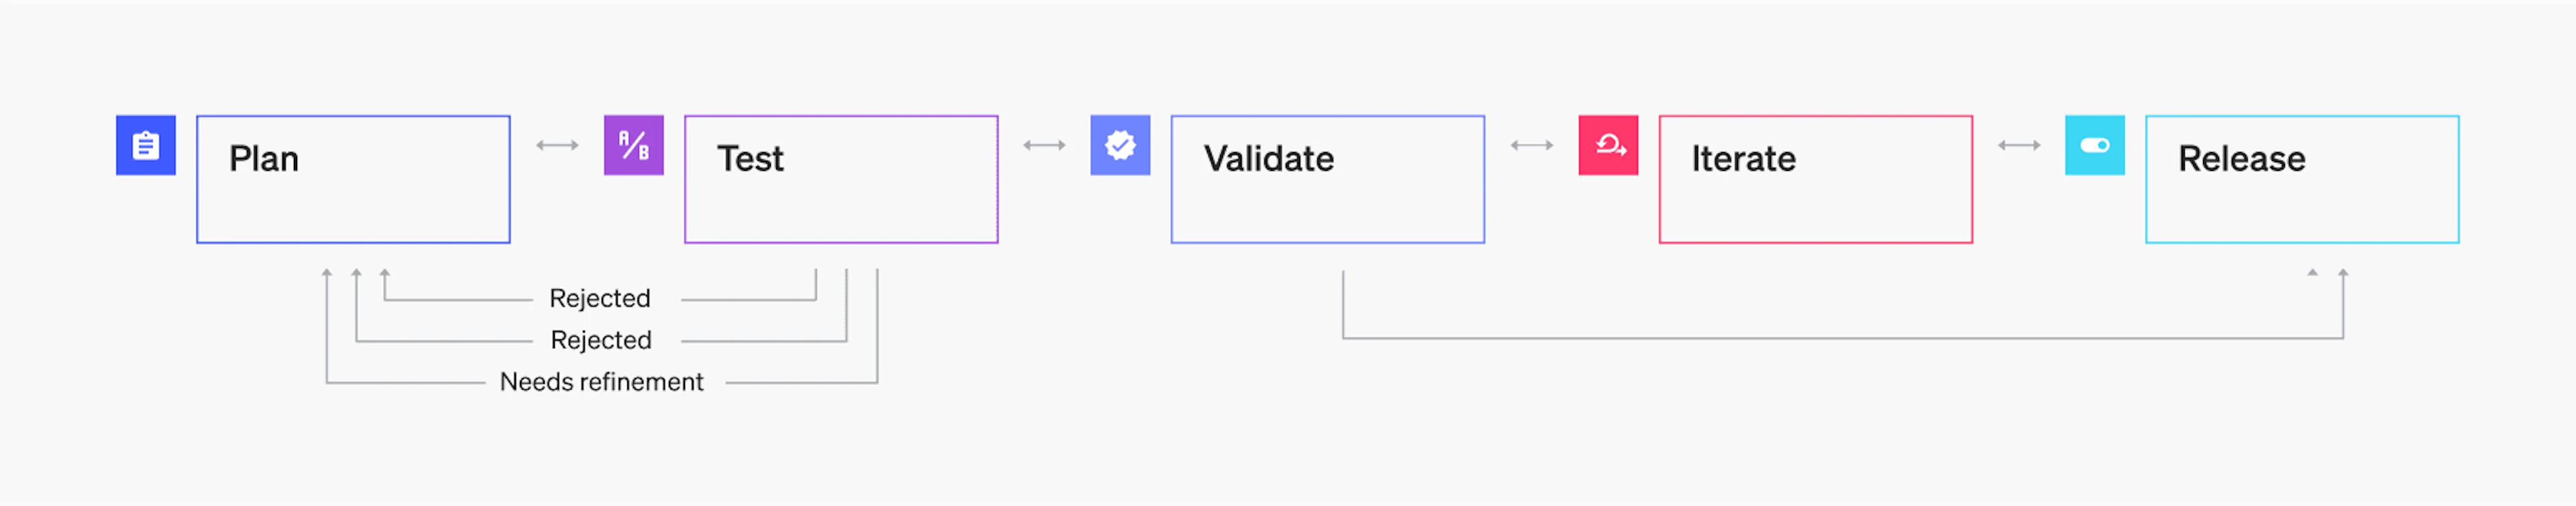Click the red Iterate loop icon

coord(1608,145)
